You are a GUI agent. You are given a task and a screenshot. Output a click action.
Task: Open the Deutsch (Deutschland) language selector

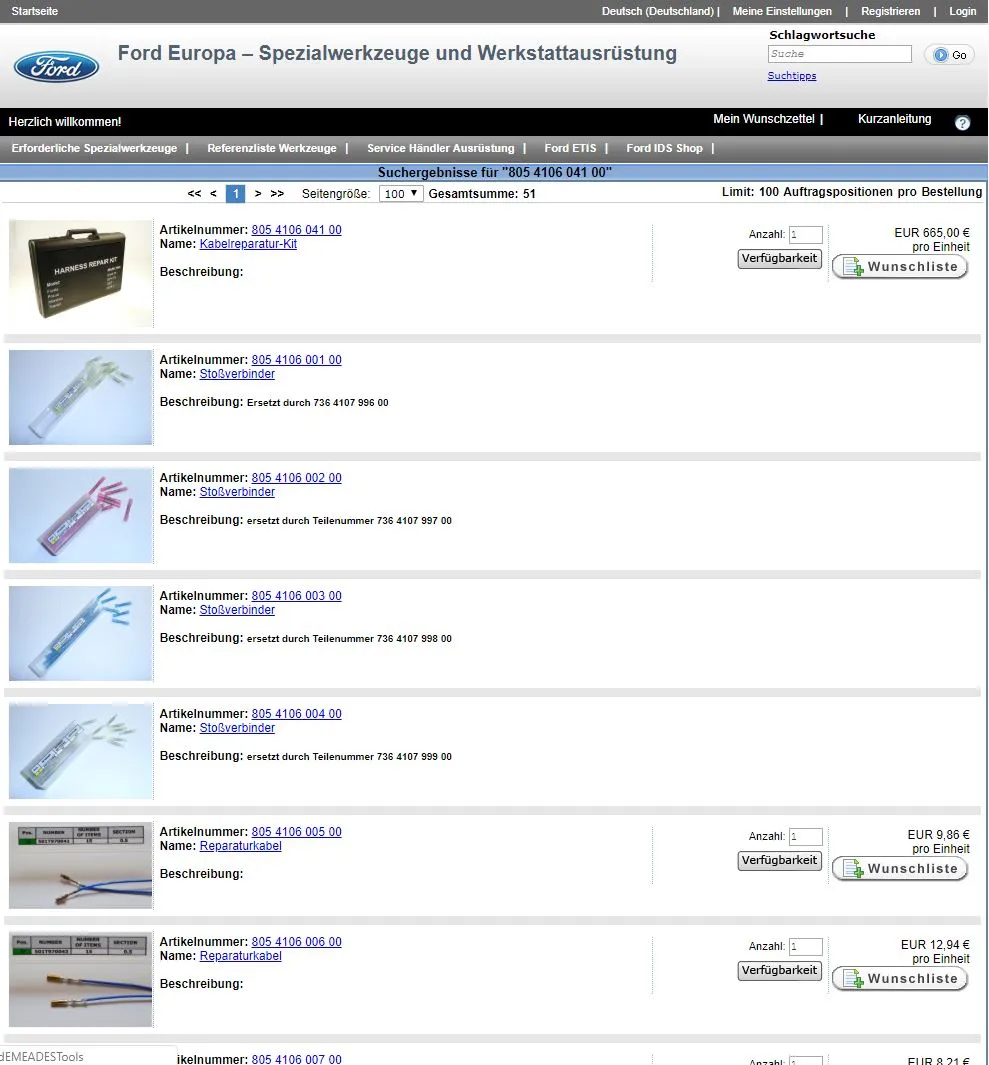click(x=657, y=11)
